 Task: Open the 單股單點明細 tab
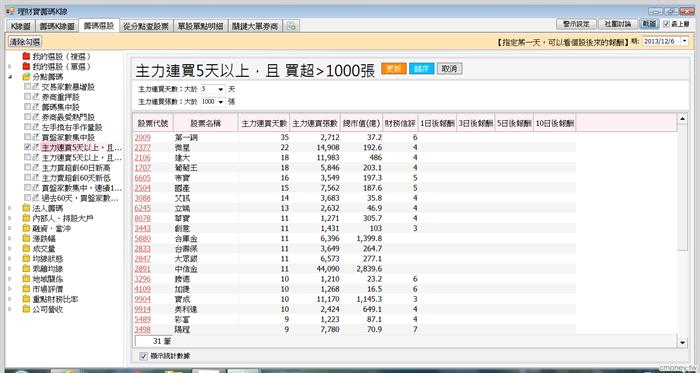pyautogui.click(x=200, y=26)
